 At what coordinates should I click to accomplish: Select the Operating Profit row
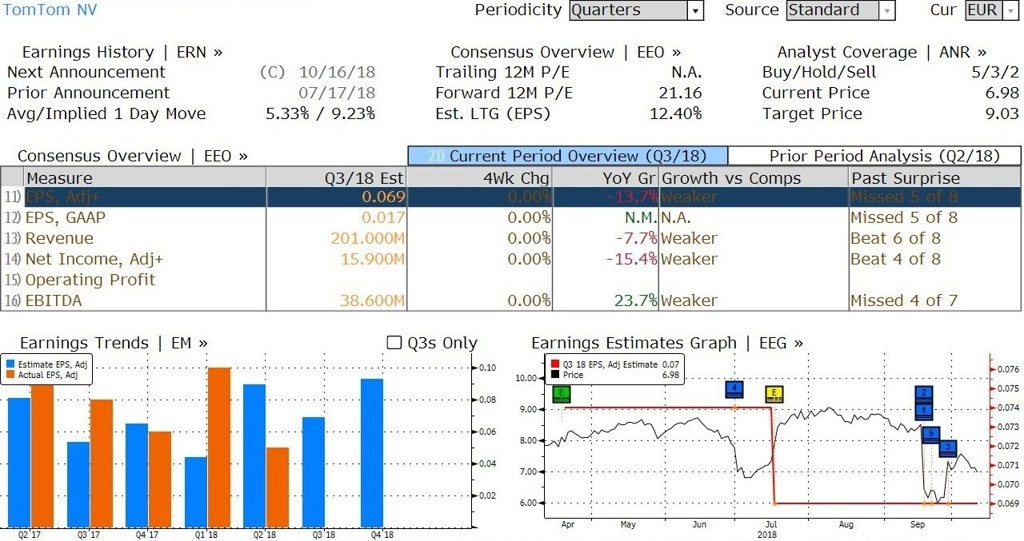[511, 280]
